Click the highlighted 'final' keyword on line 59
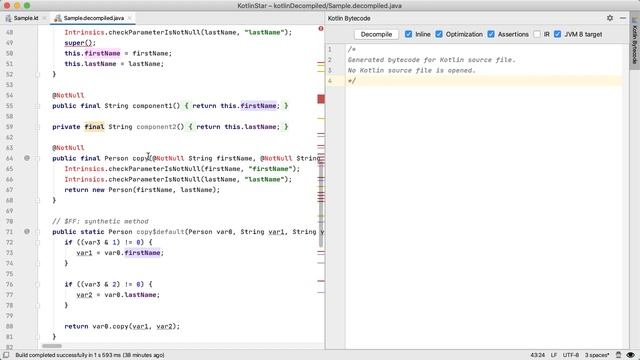640x360 pixels. coord(94,127)
